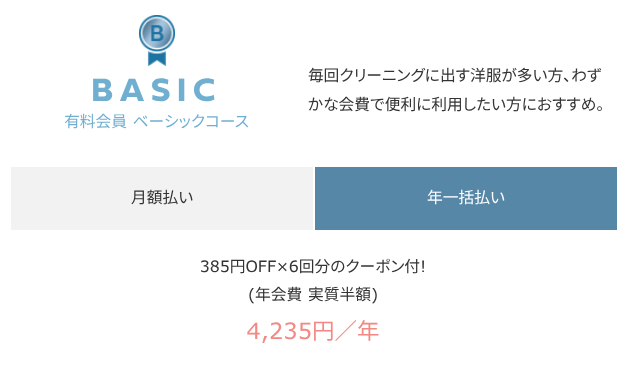Click the 4,235円 yearly price

291,331
